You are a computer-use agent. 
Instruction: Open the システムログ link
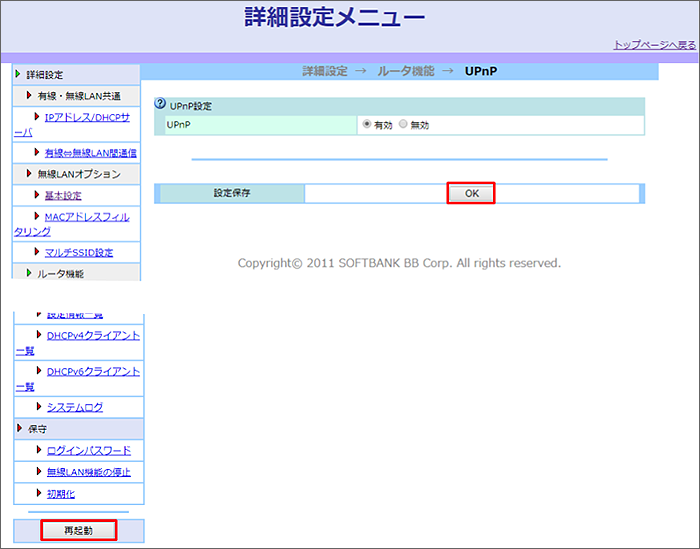(75, 407)
